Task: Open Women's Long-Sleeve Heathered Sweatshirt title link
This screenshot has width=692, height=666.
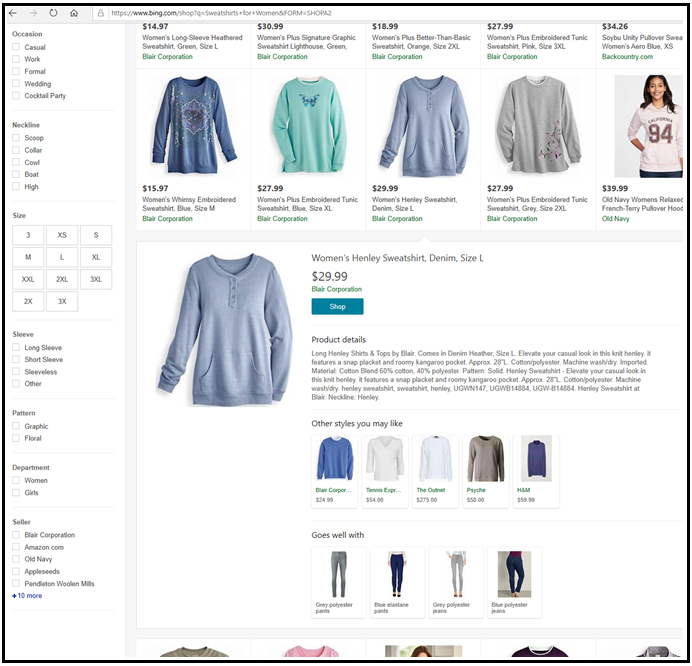Action: click(192, 42)
